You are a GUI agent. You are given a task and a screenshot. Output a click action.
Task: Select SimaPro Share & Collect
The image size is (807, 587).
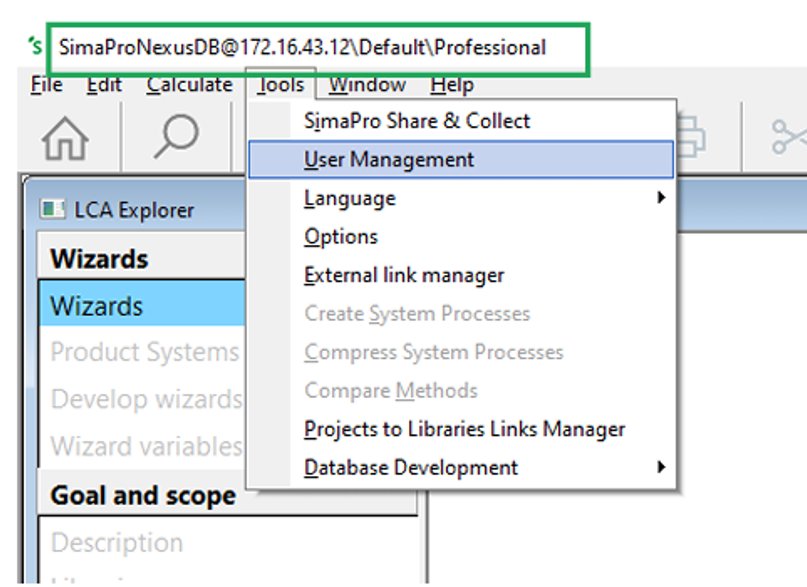461,121
